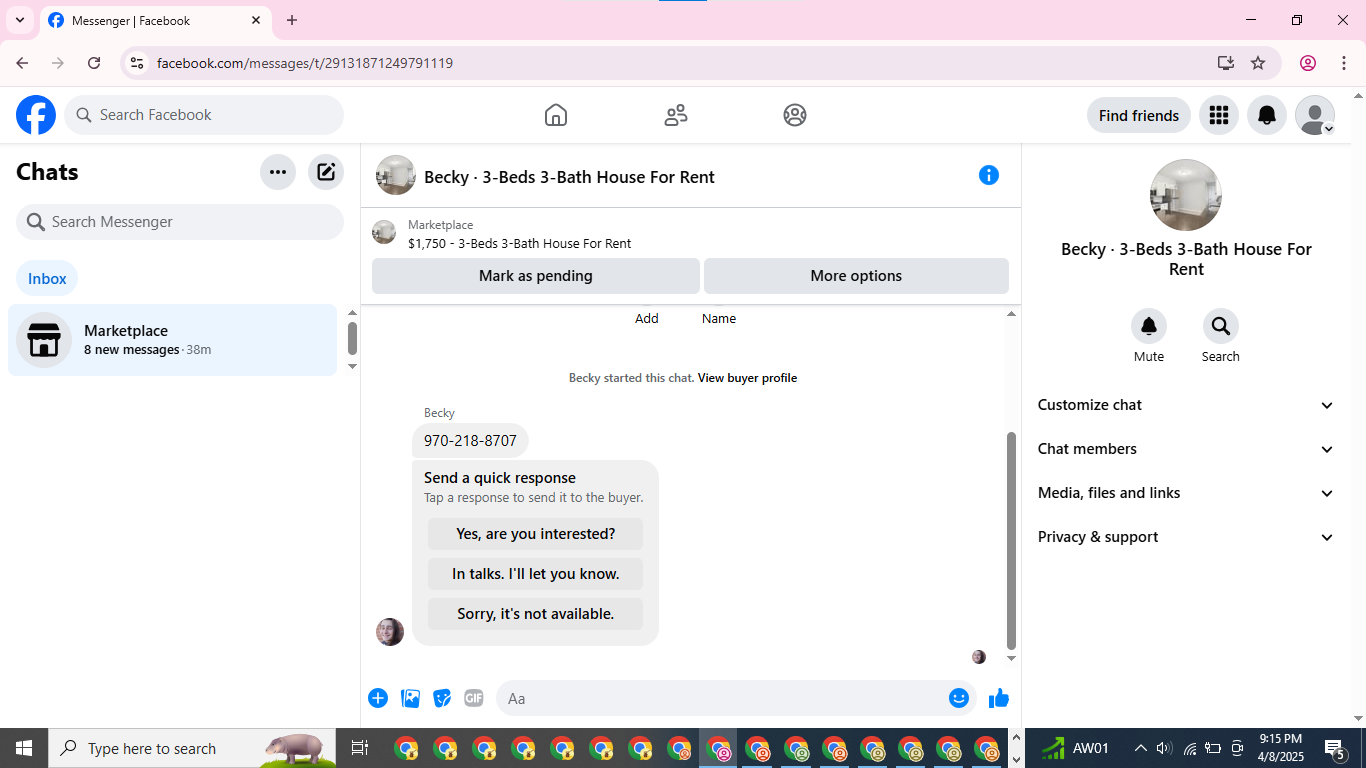Screen dimensions: 1366x768
Task: Click Find friends button
Action: pyautogui.click(x=1139, y=115)
